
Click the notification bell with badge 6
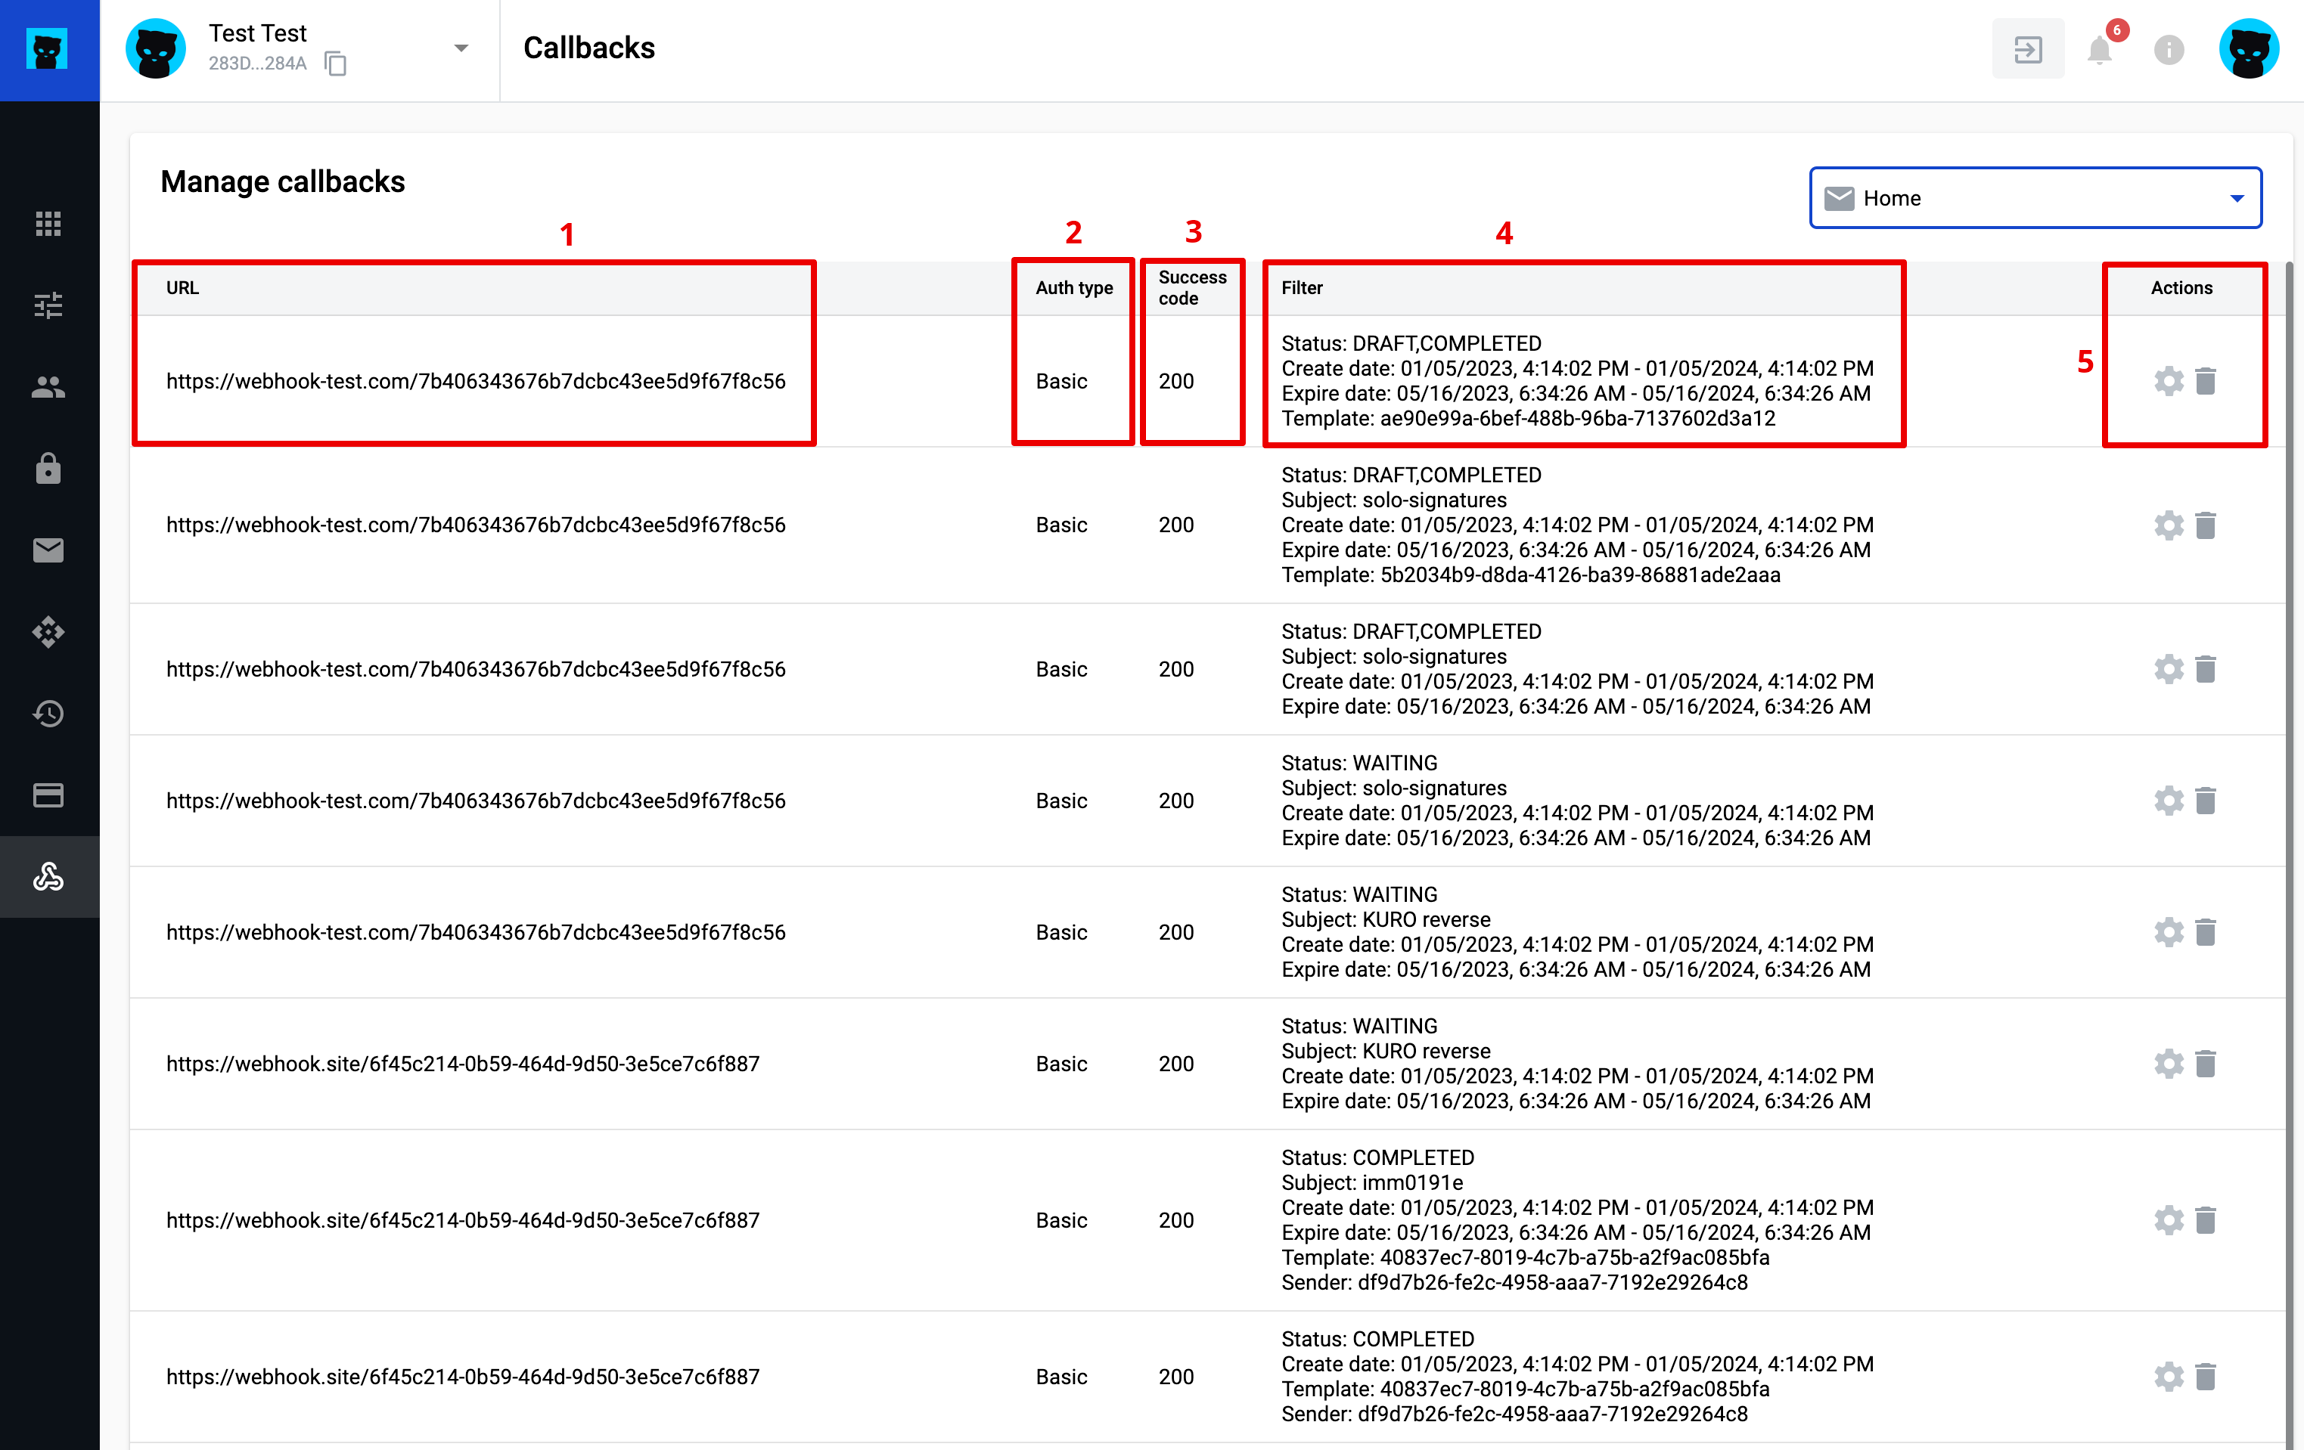pyautogui.click(x=2099, y=49)
